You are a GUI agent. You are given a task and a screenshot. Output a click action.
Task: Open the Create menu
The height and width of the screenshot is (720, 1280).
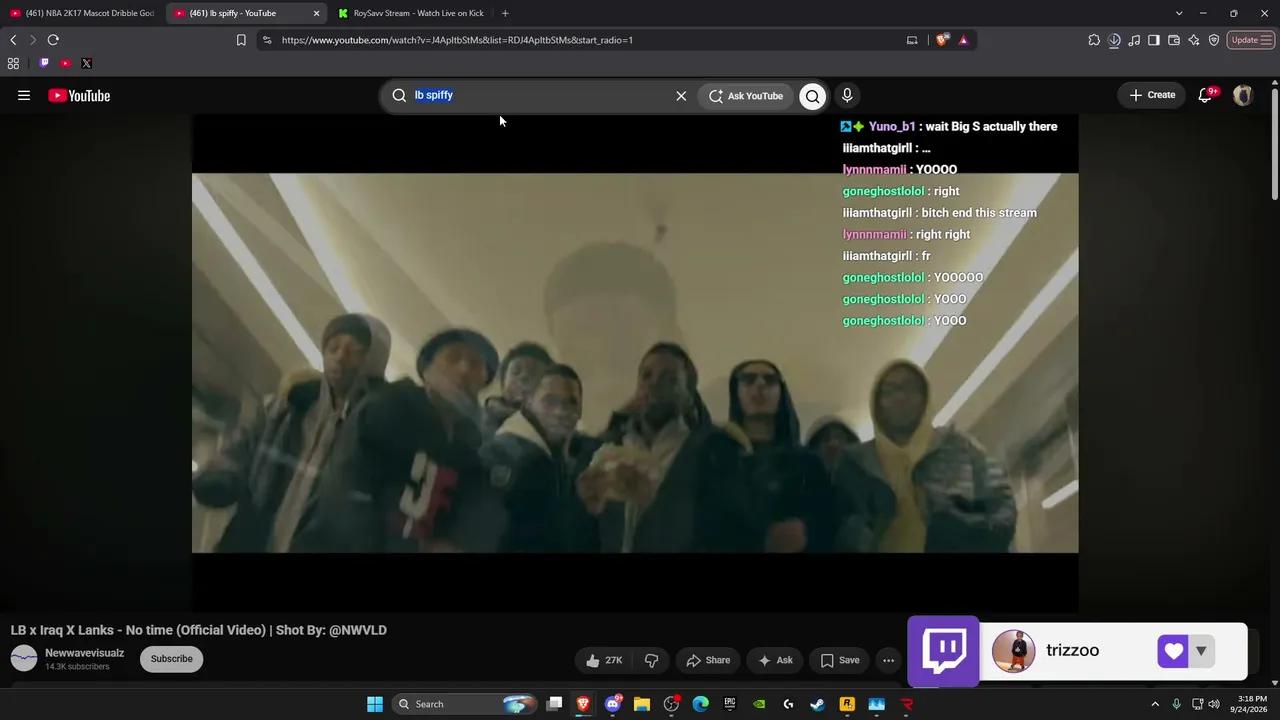pyautogui.click(x=1152, y=95)
